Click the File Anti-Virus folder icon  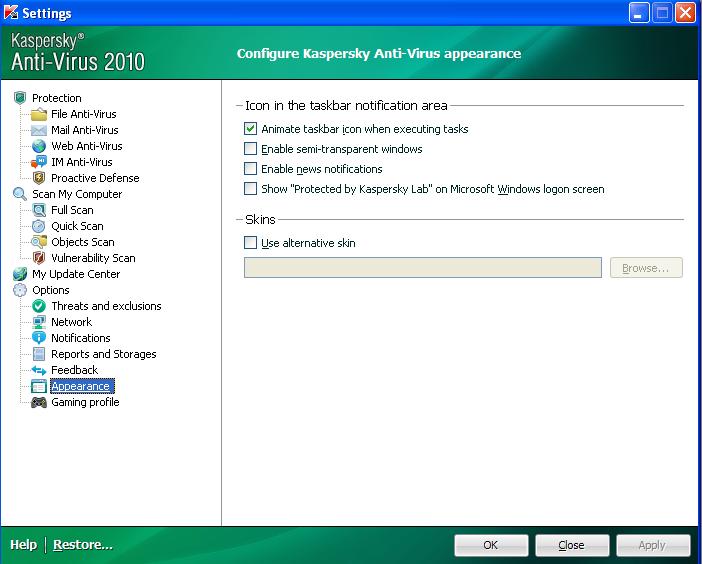[x=39, y=114]
